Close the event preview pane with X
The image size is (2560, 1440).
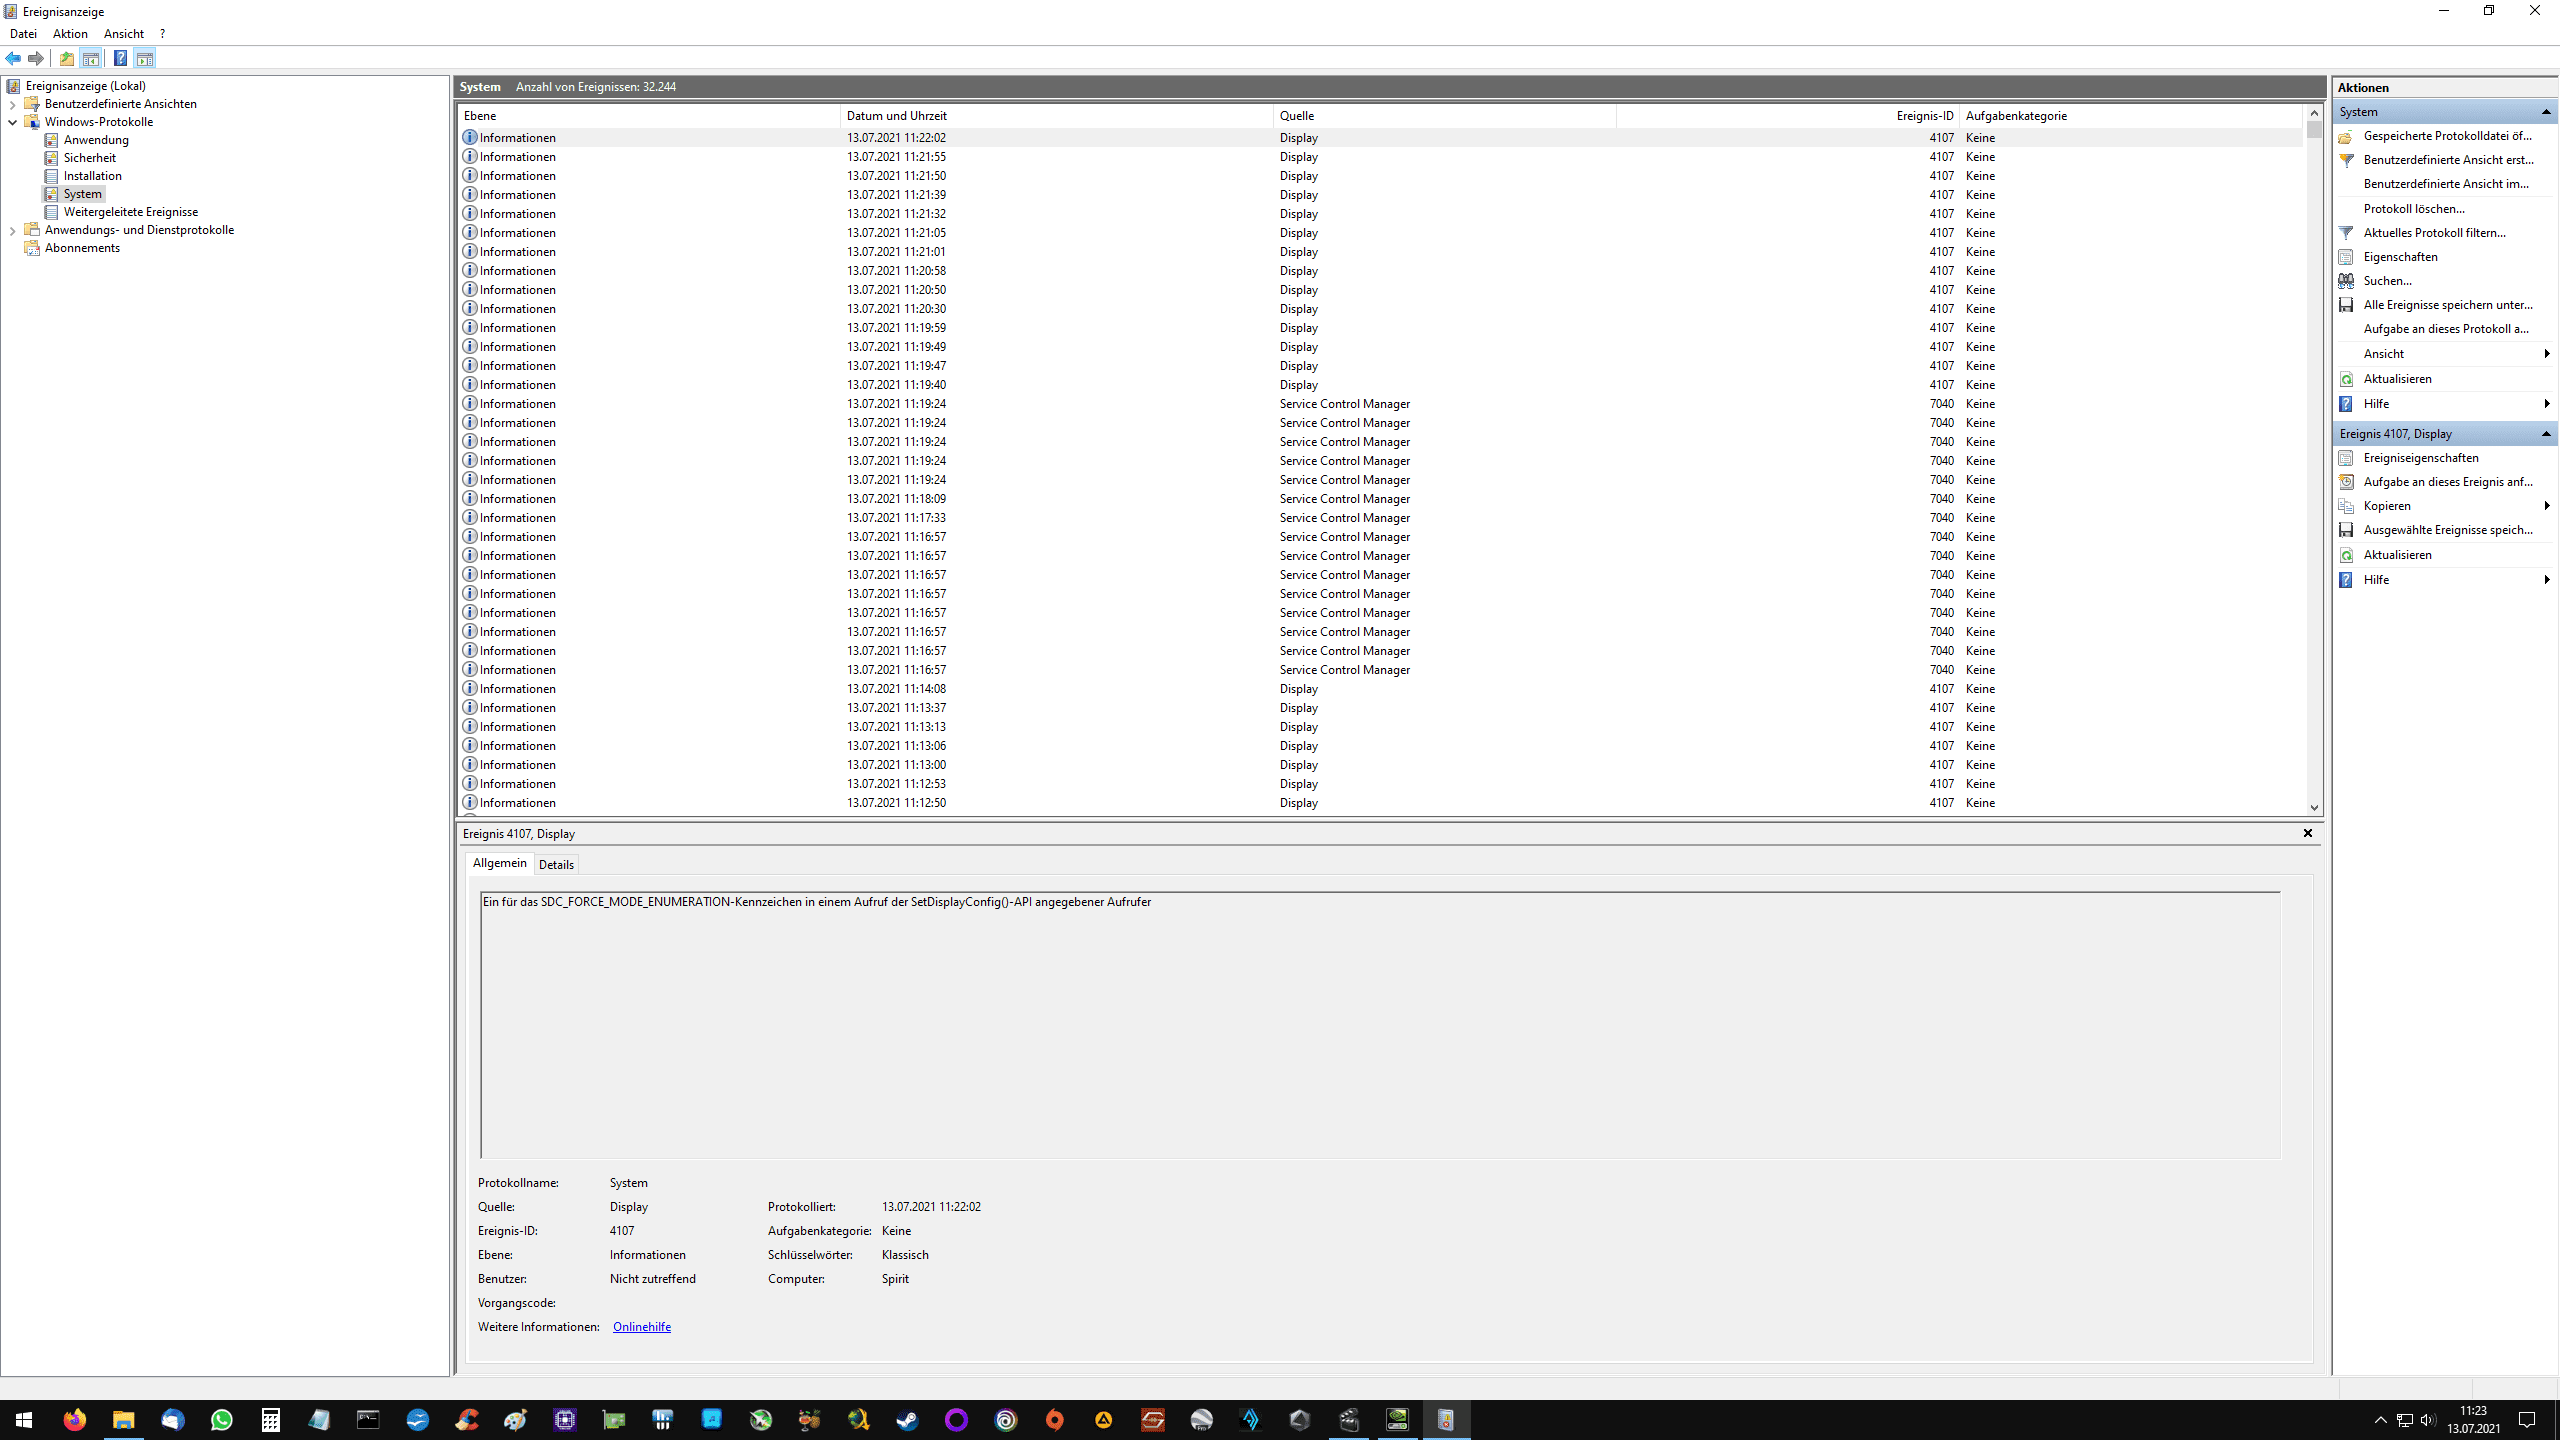[2308, 833]
